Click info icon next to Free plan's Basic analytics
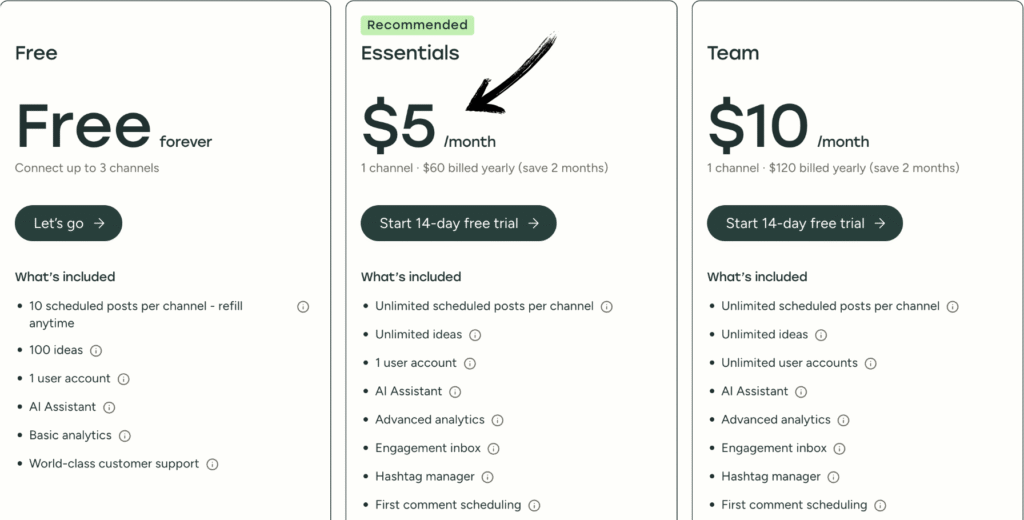This screenshot has width=1024, height=520. pyautogui.click(x=124, y=436)
